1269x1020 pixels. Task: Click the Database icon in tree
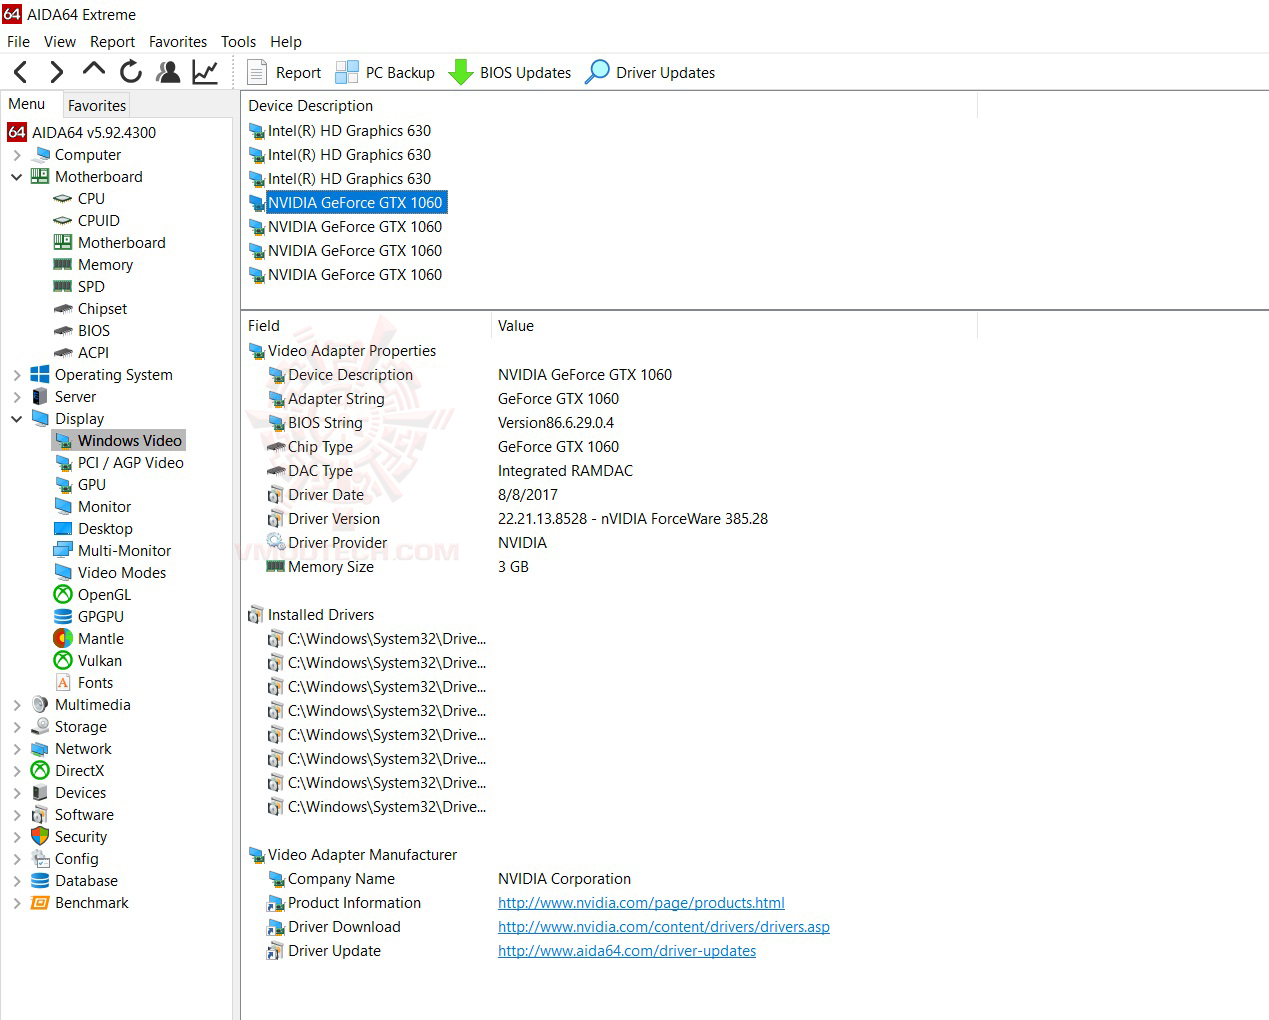coord(40,881)
